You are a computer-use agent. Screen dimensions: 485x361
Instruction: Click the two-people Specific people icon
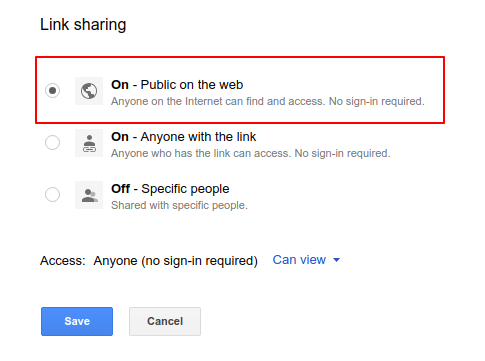coord(89,195)
